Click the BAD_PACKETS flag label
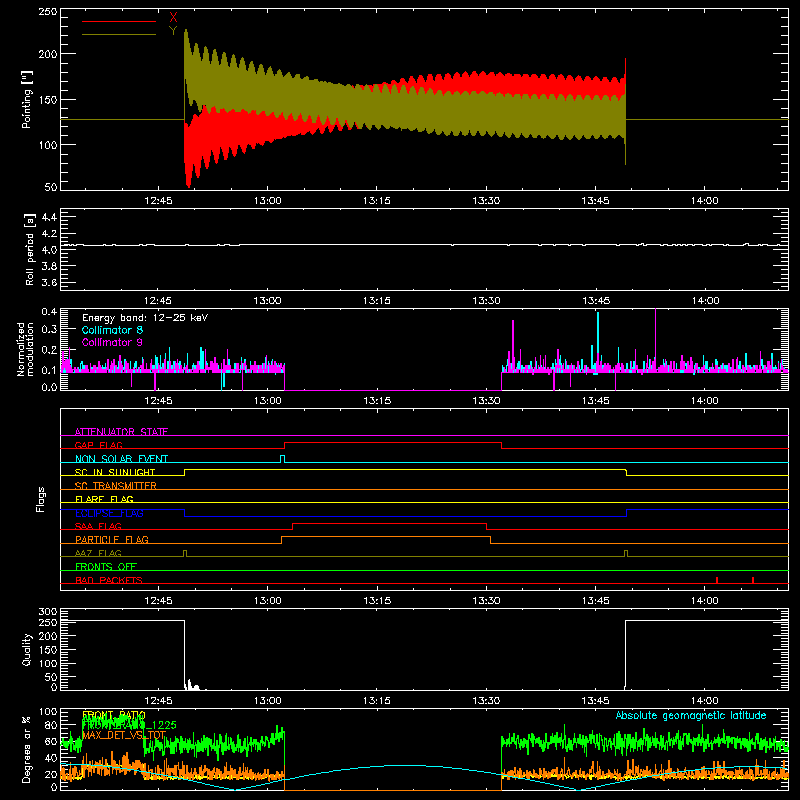The width and height of the screenshot is (800, 800). coord(109,580)
